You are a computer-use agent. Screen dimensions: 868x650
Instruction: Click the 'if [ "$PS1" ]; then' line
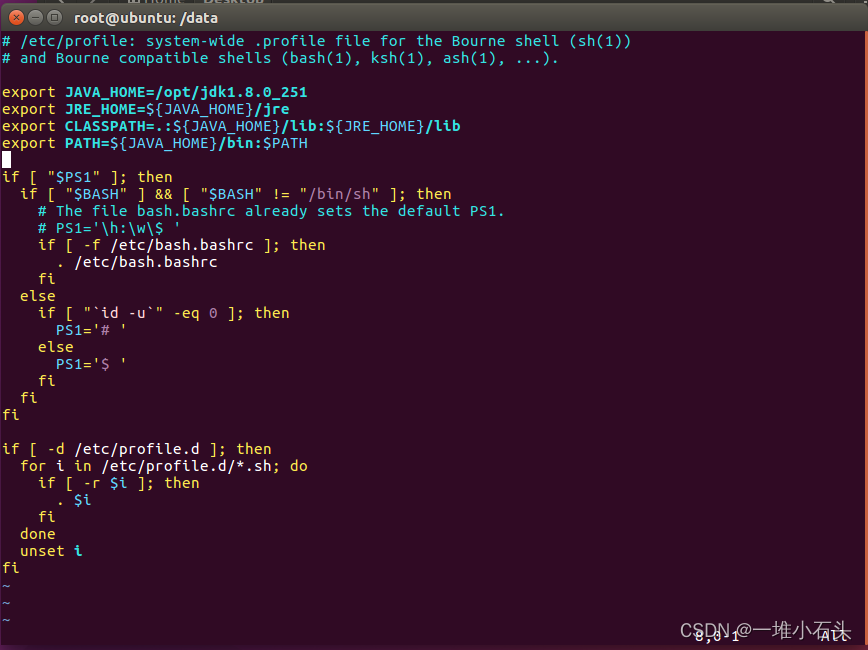tap(87, 177)
